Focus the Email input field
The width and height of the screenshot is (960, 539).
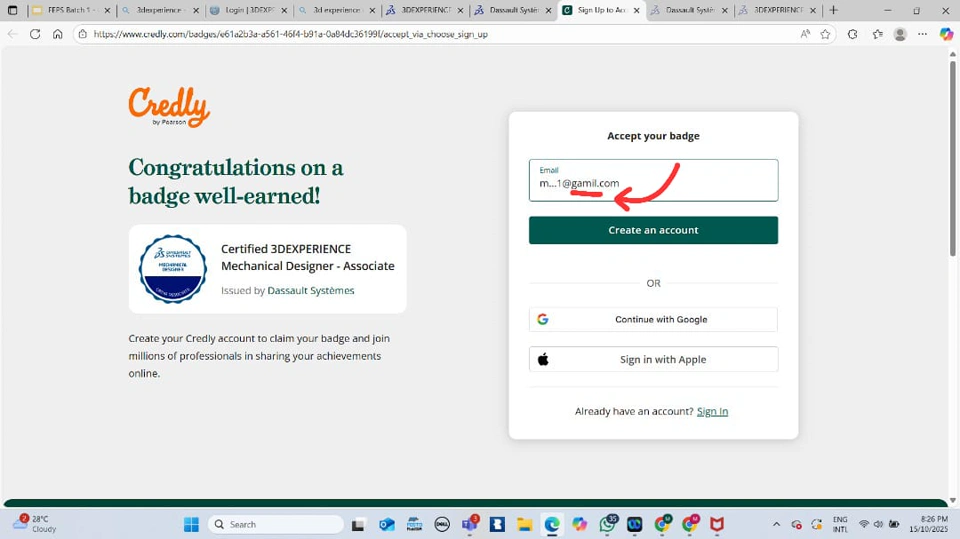pyautogui.click(x=653, y=180)
